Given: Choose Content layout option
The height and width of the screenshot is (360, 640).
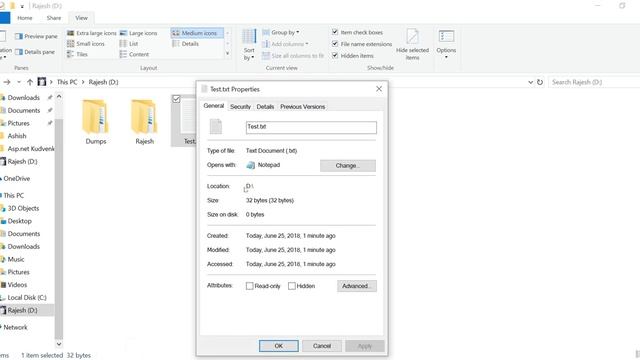Looking at the screenshot, I should pyautogui.click(x=134, y=54).
